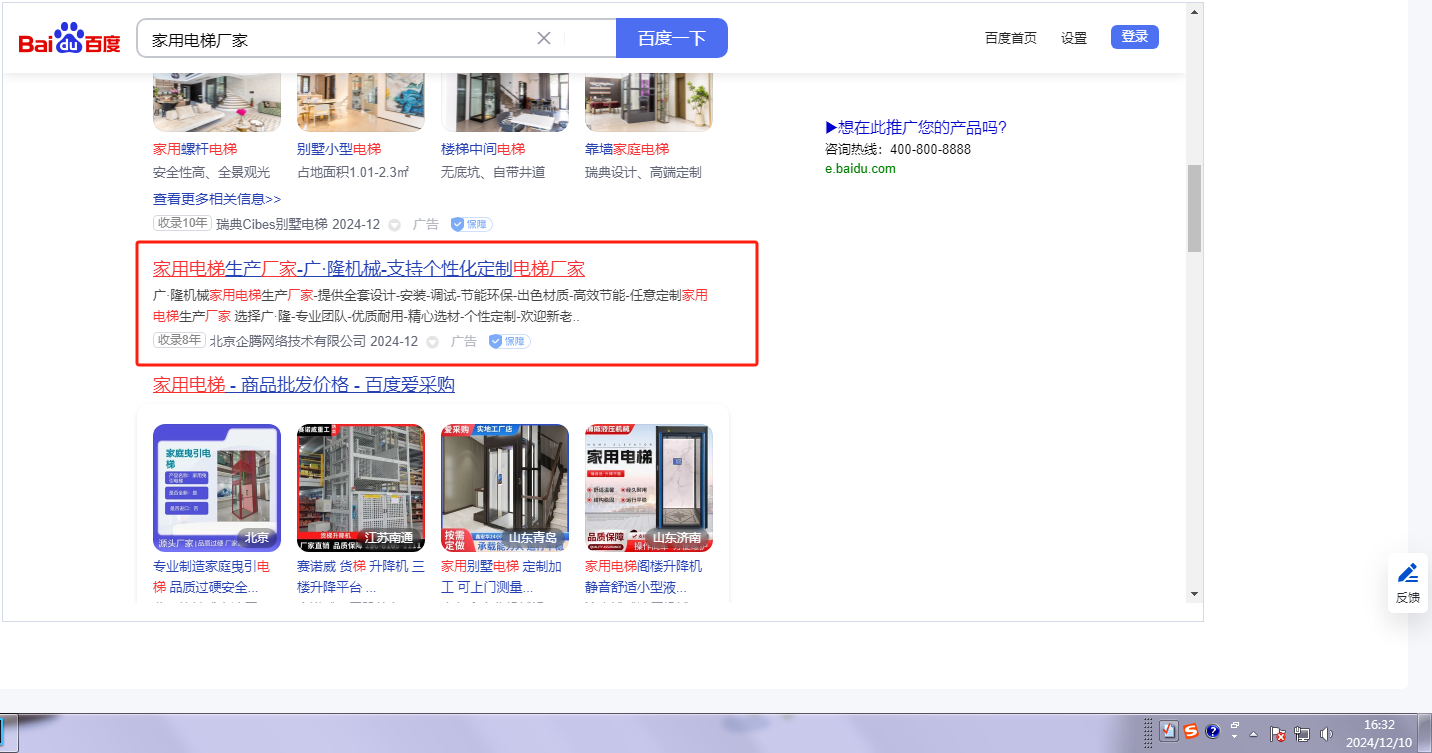Open the product thumbnail tagged 北京
This screenshot has height=753, width=1432.
click(x=217, y=488)
